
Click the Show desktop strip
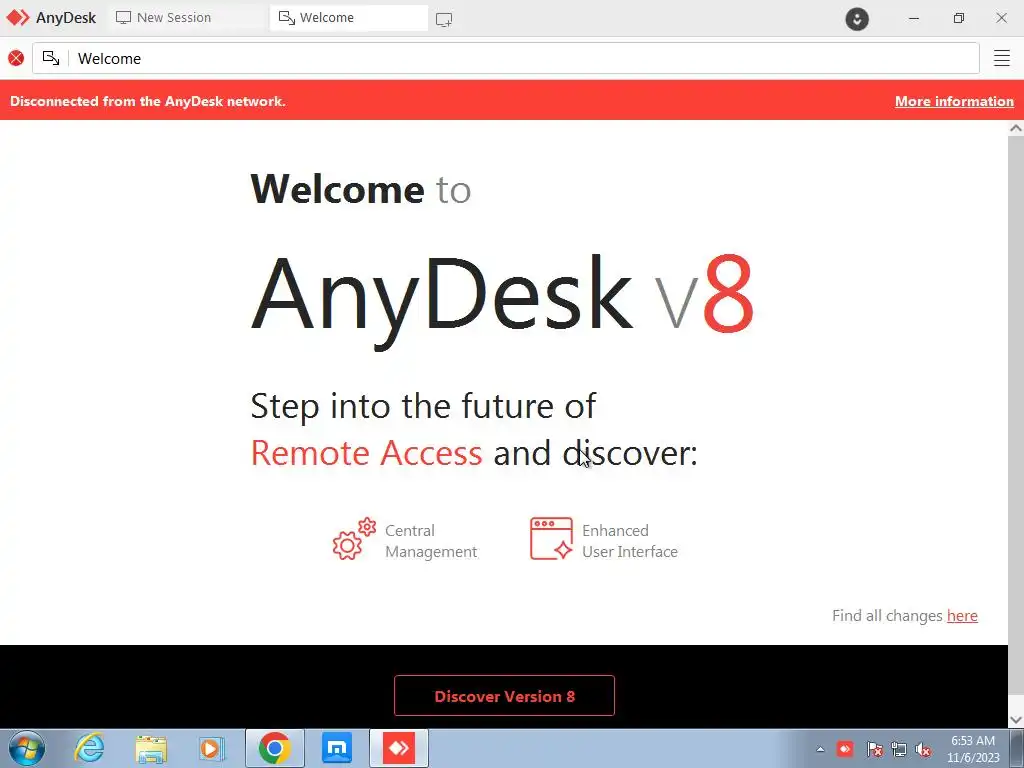[x=1017, y=748]
